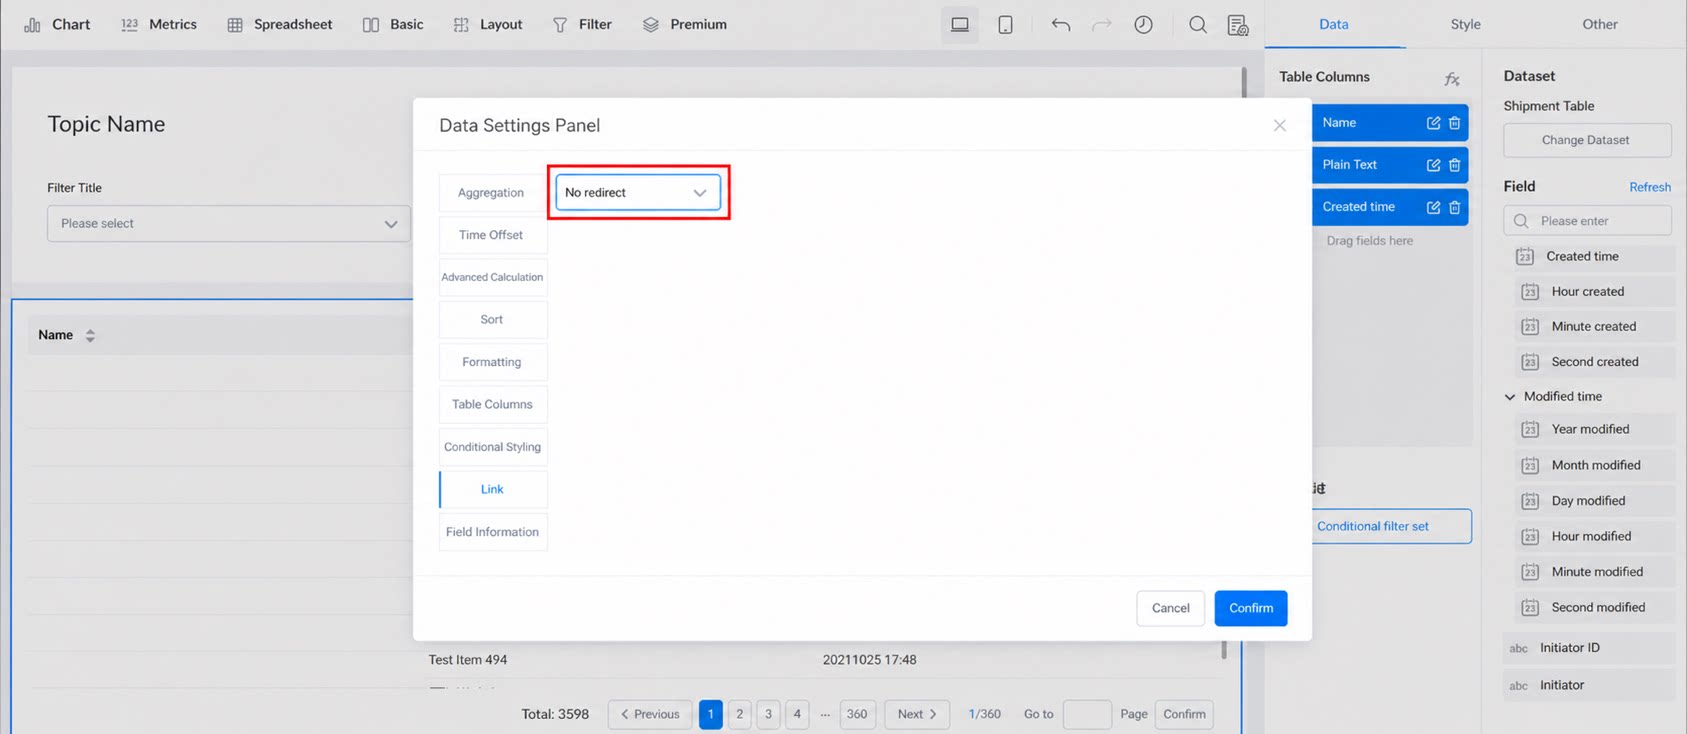Click the Go to page input

[1087, 714]
